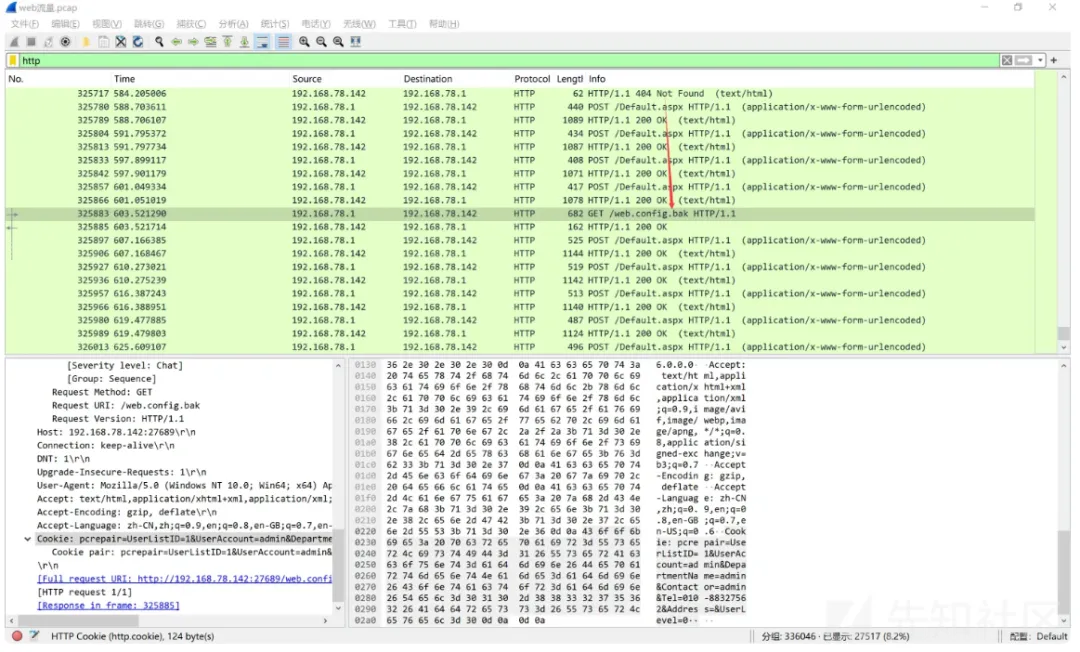Click the start capture shark fin icon

tap(14, 42)
